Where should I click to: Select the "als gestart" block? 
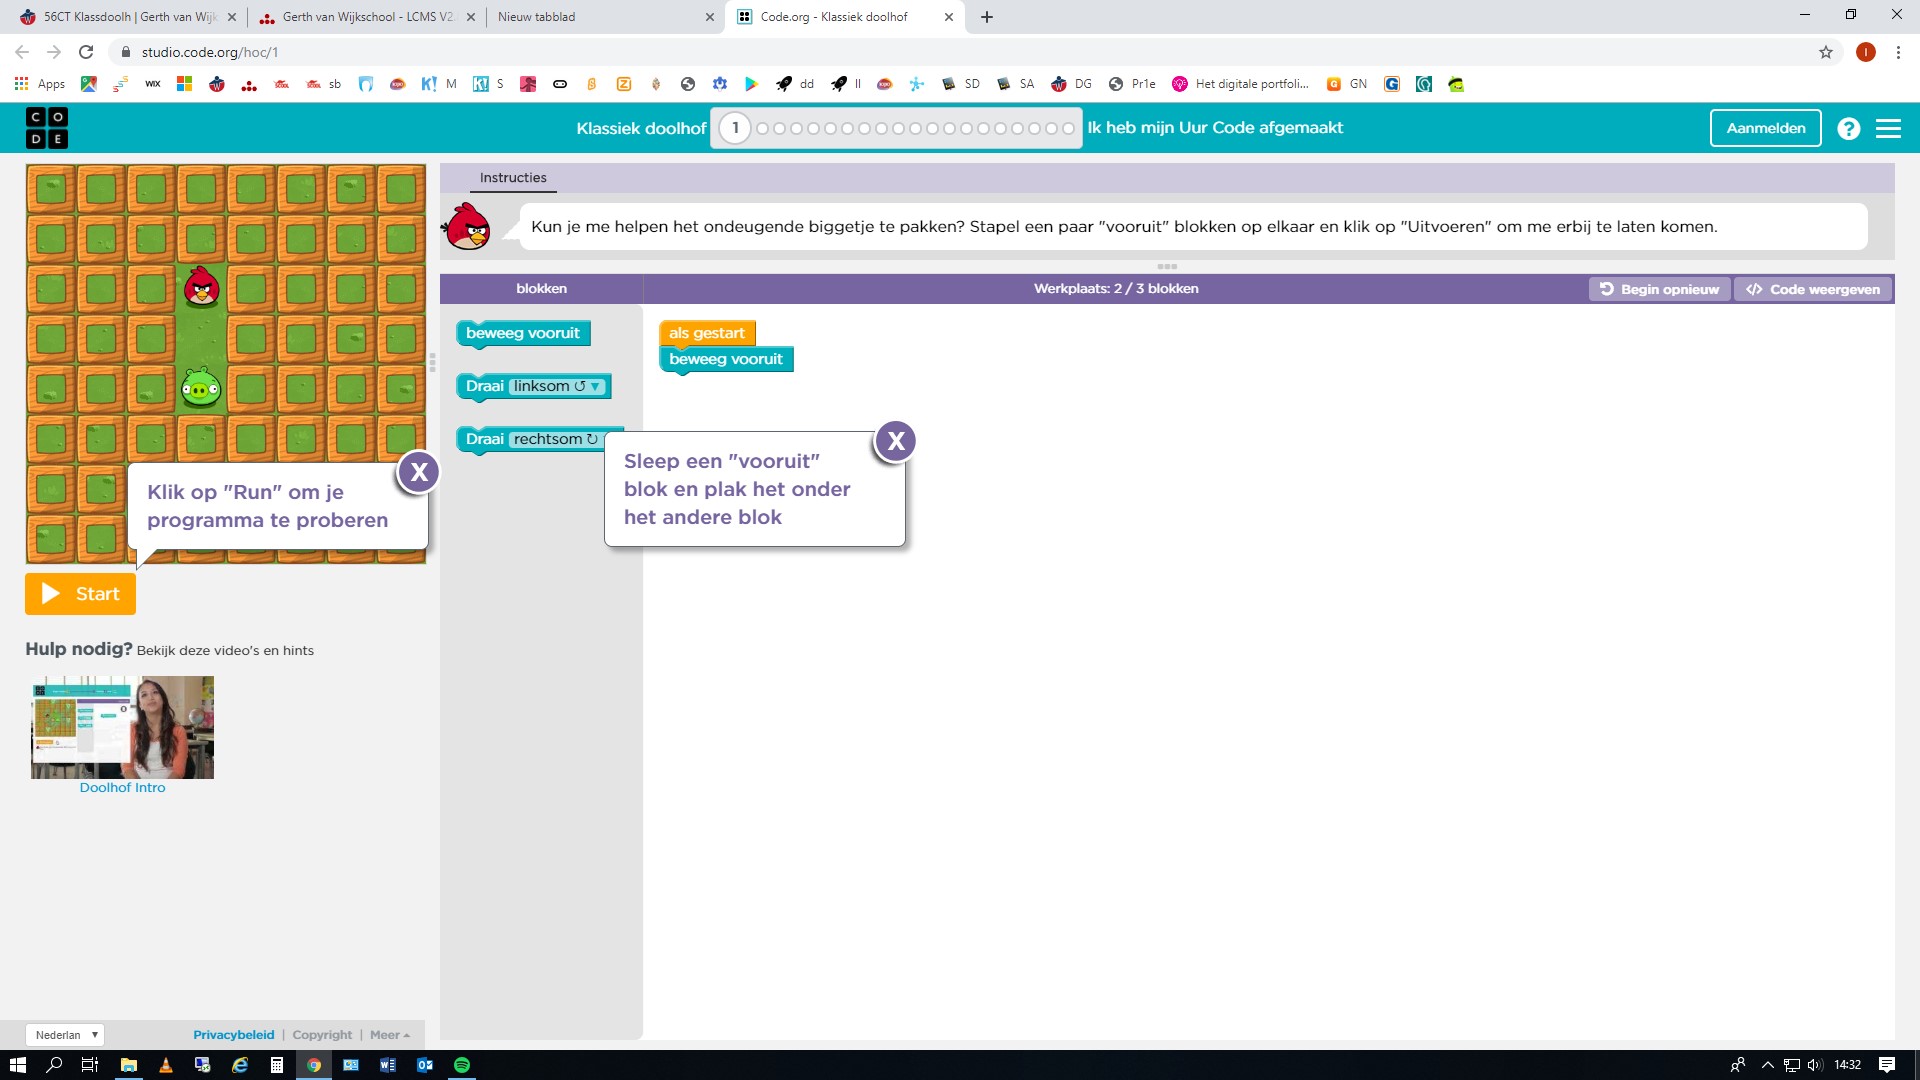[707, 333]
